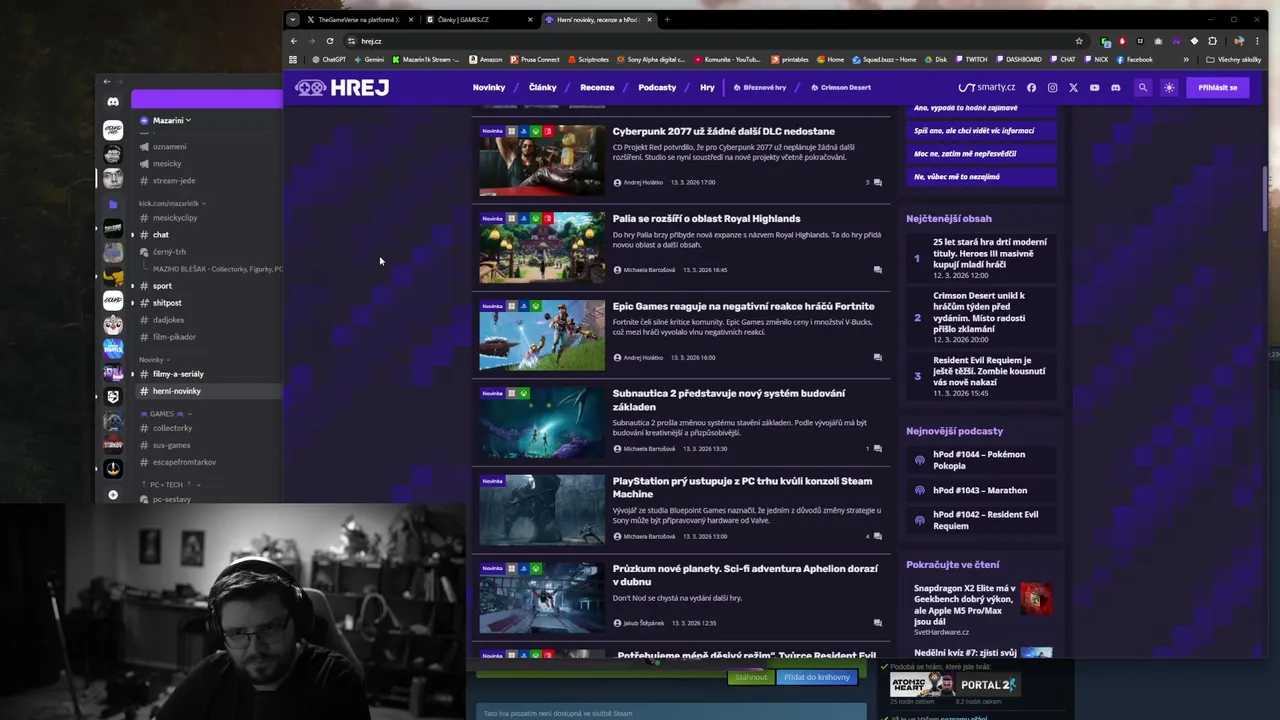The width and height of the screenshot is (1280, 720).
Task: Open Novinky in HREJ navigation
Action: pos(489,88)
